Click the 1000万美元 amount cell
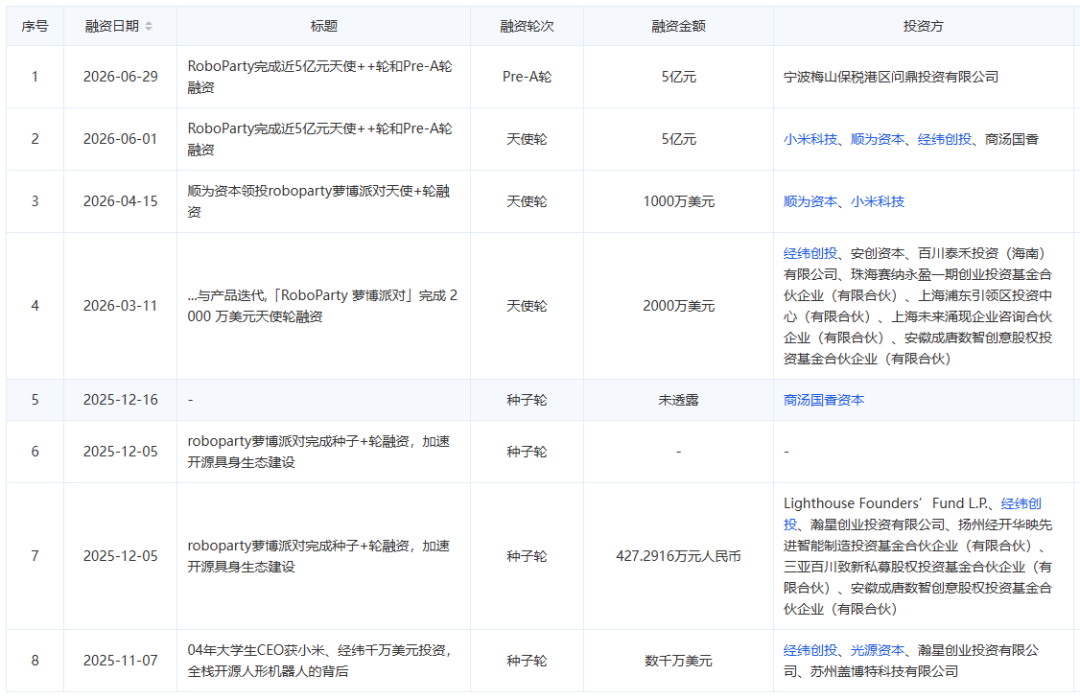This screenshot has height=699, width=1080. pos(678,202)
